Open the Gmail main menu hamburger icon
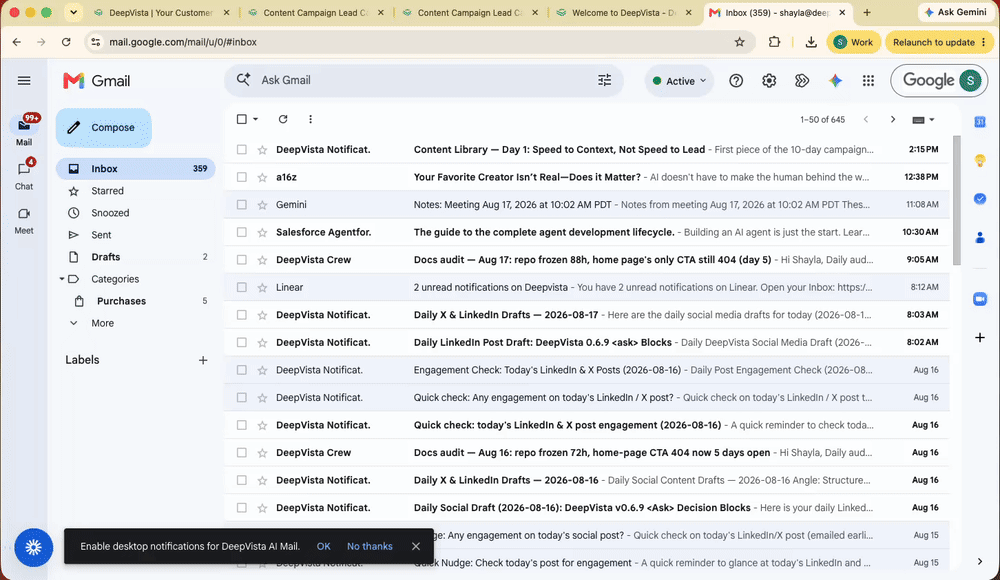This screenshot has height=580, width=1000. [24, 80]
